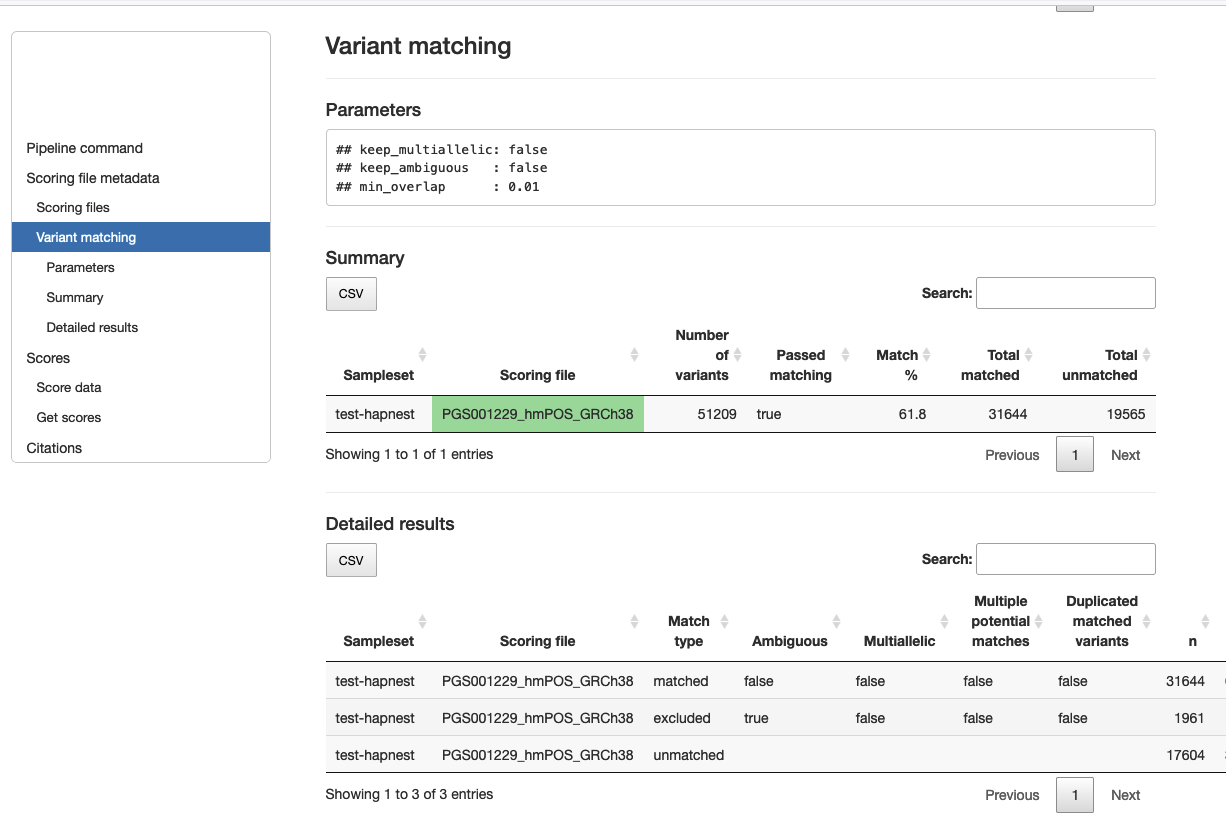Open Citations section in sidebar
Image resolution: width=1226 pixels, height=830 pixels.
[54, 448]
